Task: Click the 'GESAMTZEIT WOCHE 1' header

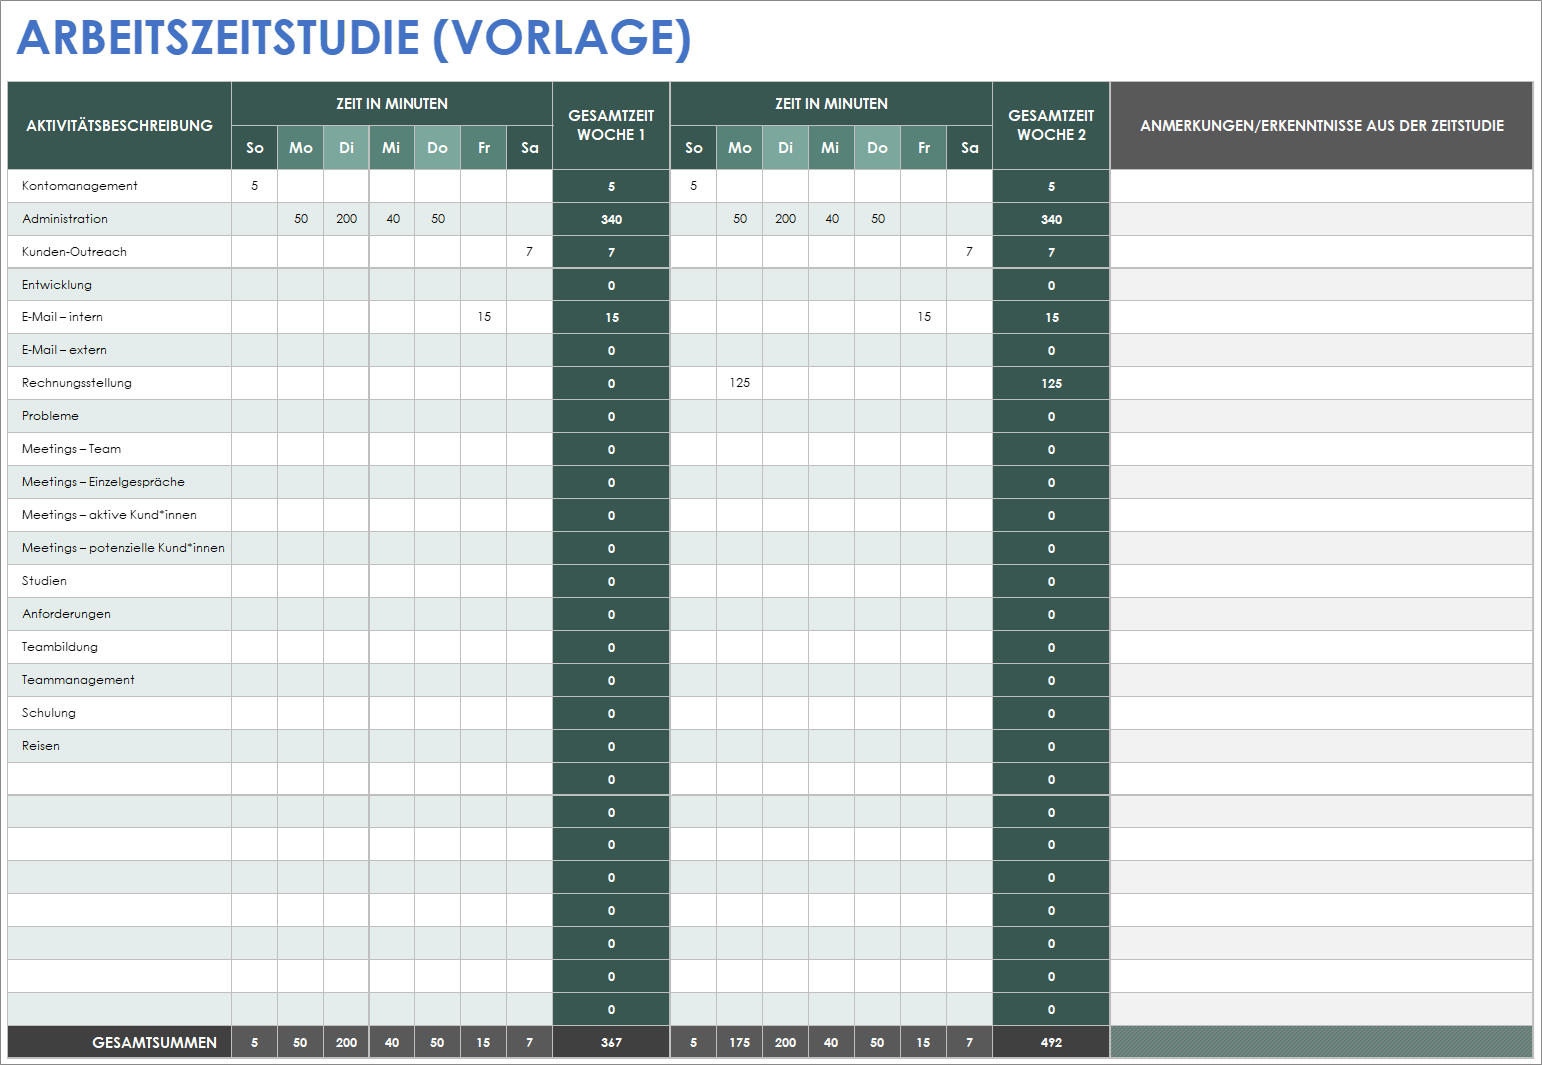Action: 611,126
